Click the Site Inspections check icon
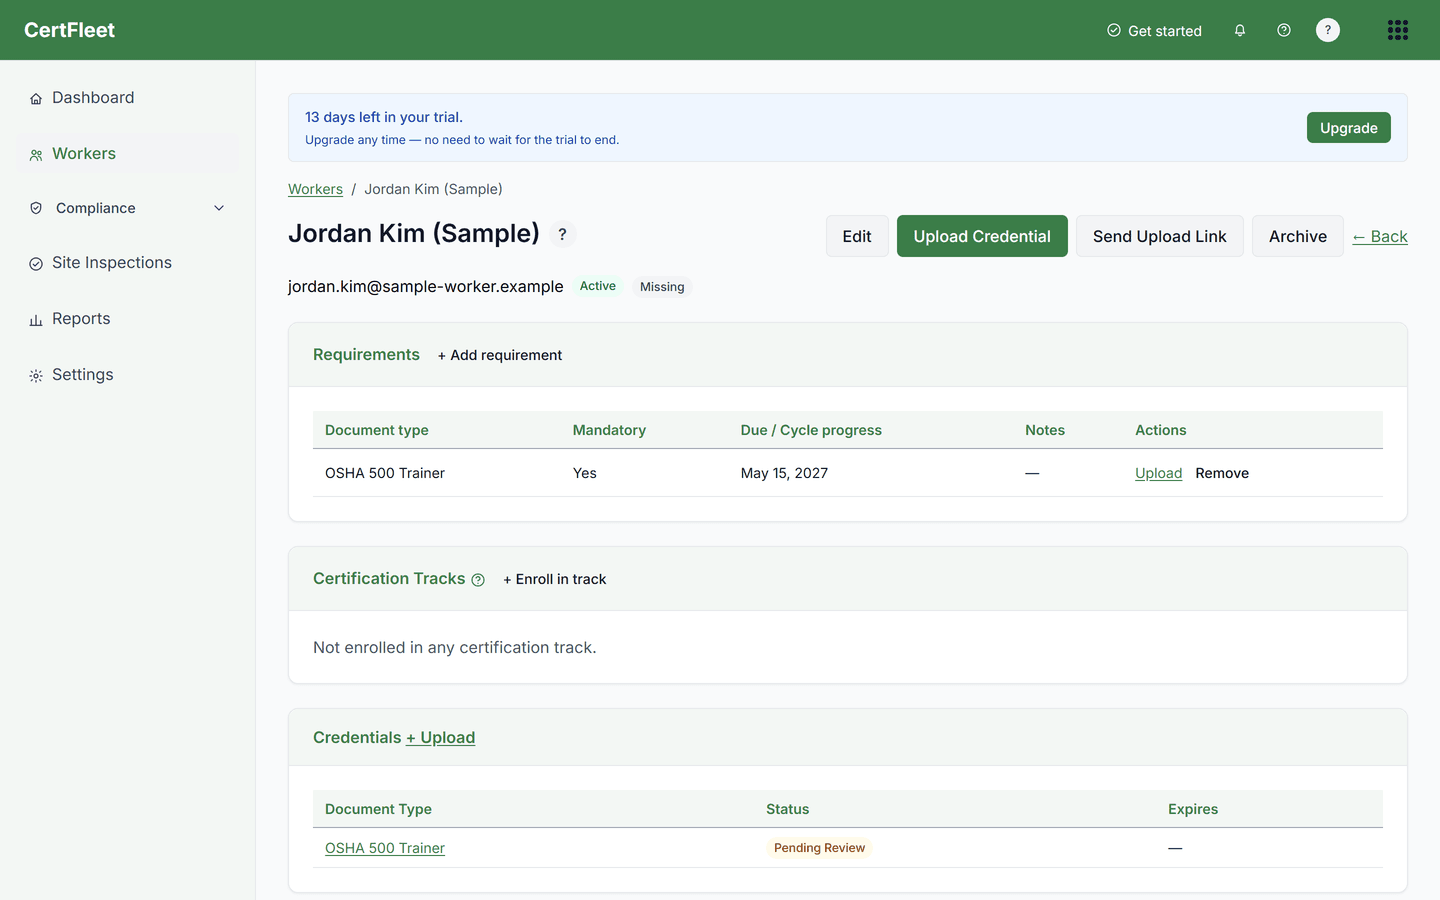 click(x=36, y=264)
